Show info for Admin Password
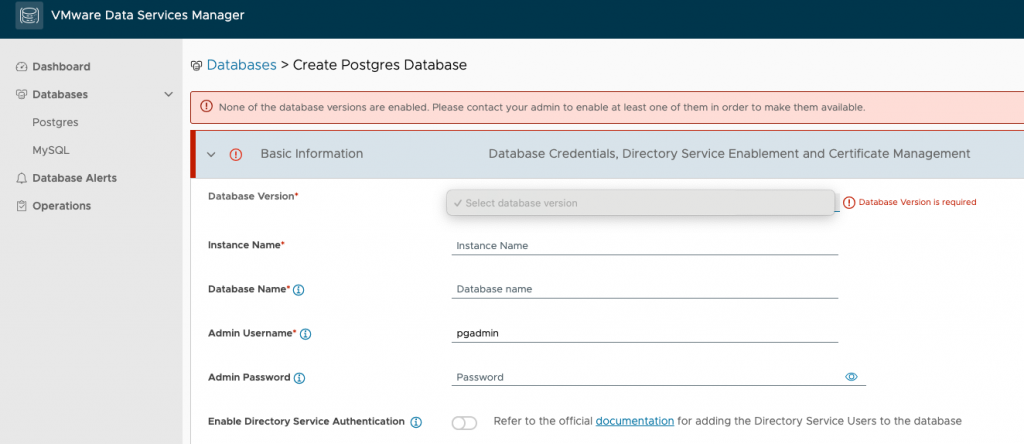1024x444 pixels. click(299, 378)
